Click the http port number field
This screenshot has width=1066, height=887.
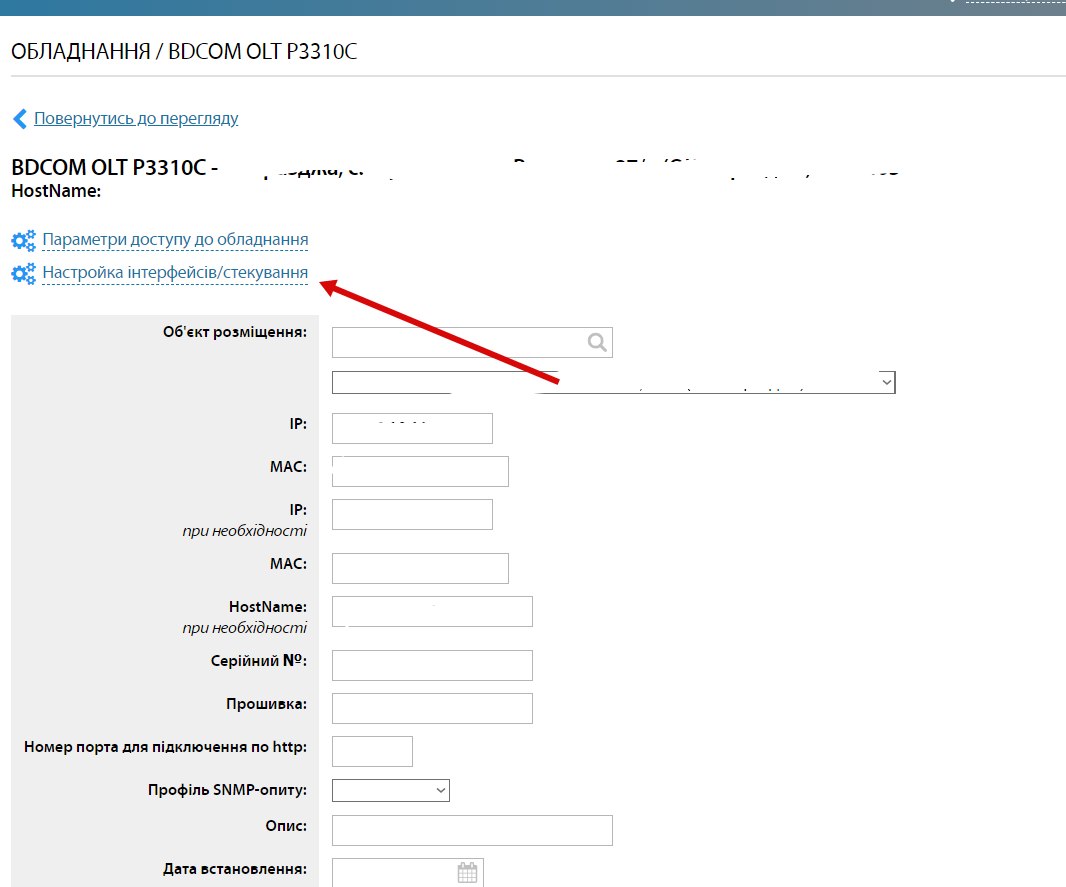tap(372, 751)
